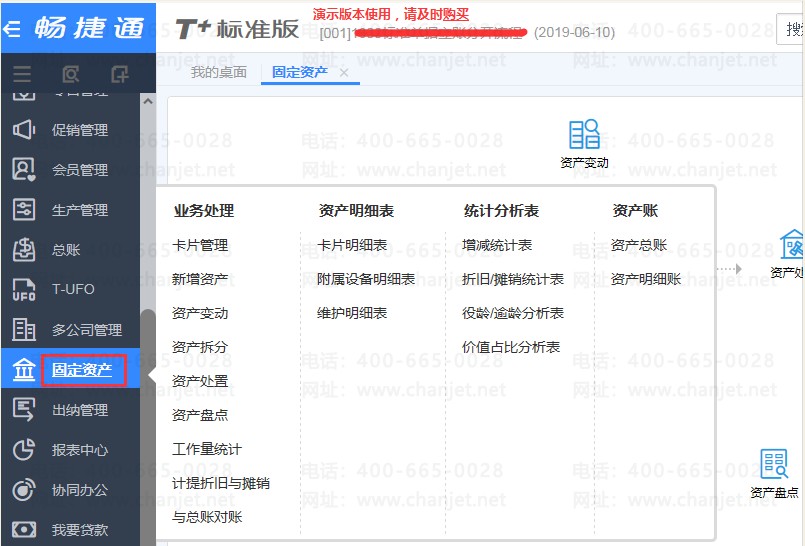Select 固定资产 in the sidebar

82,369
